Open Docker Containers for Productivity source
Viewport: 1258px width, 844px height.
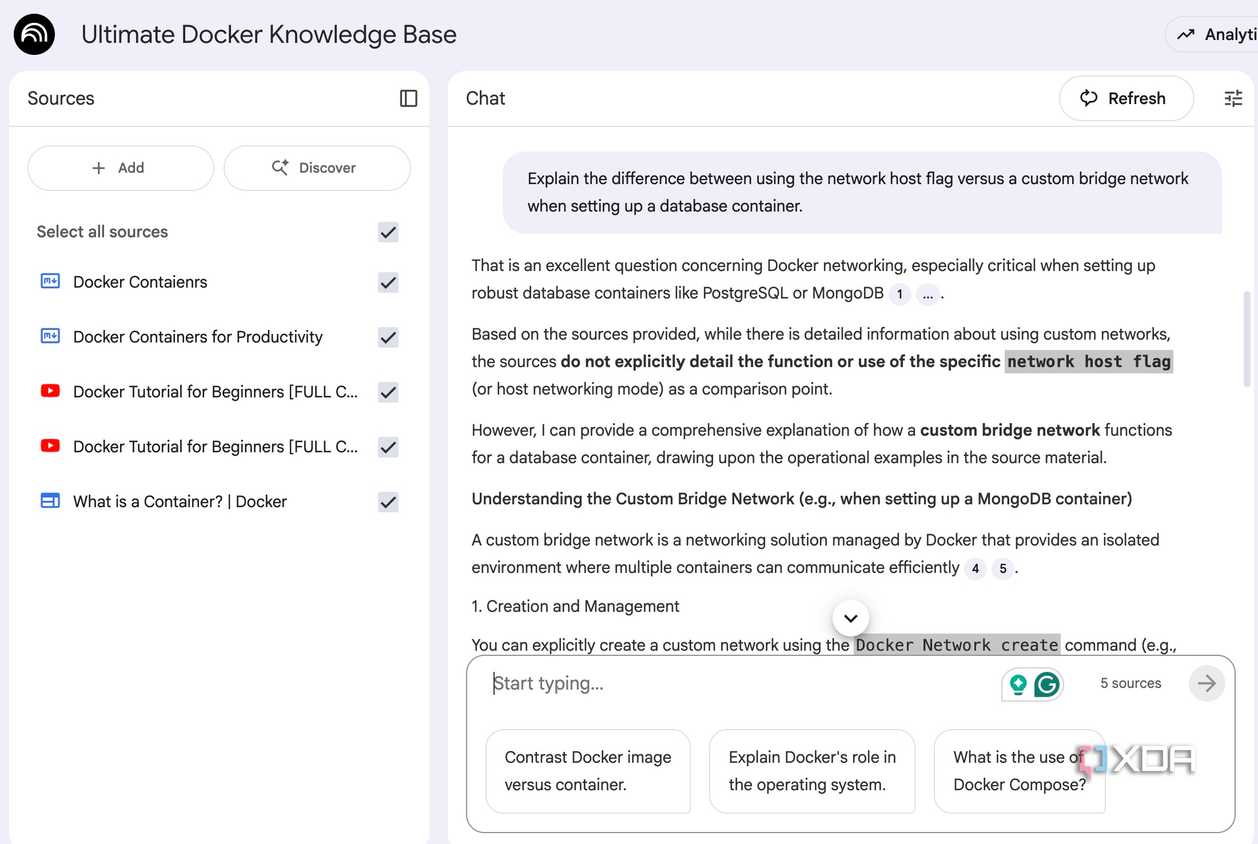(x=198, y=337)
